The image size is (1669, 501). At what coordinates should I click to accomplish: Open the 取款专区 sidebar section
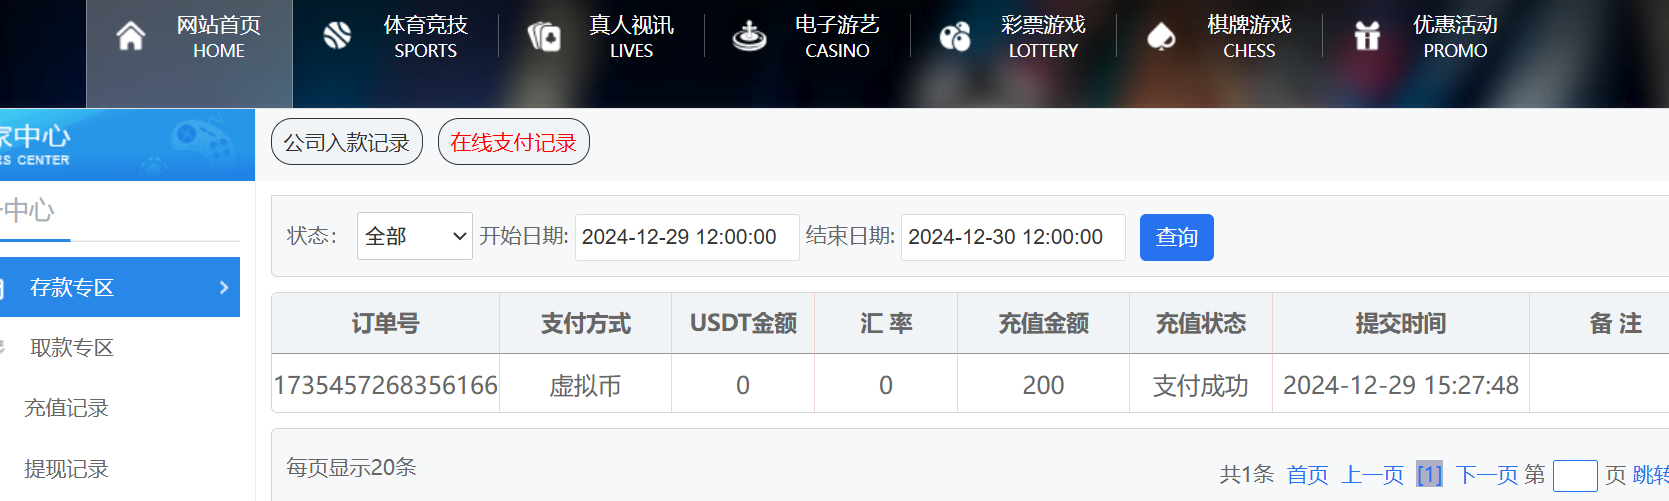click(x=72, y=347)
